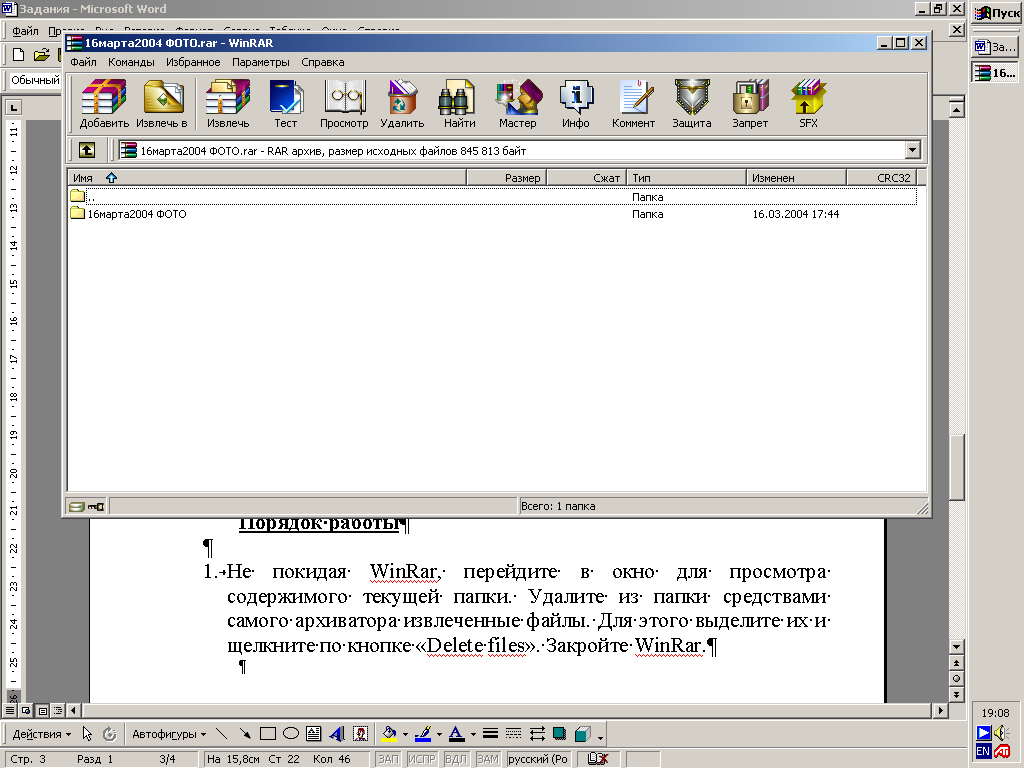Sort by Имя column header
The image size is (1024, 768).
pyautogui.click(x=266, y=178)
